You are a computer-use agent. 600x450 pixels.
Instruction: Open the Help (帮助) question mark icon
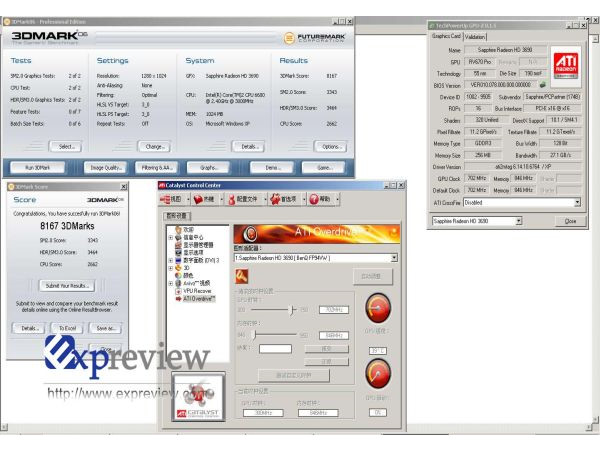tap(320, 199)
